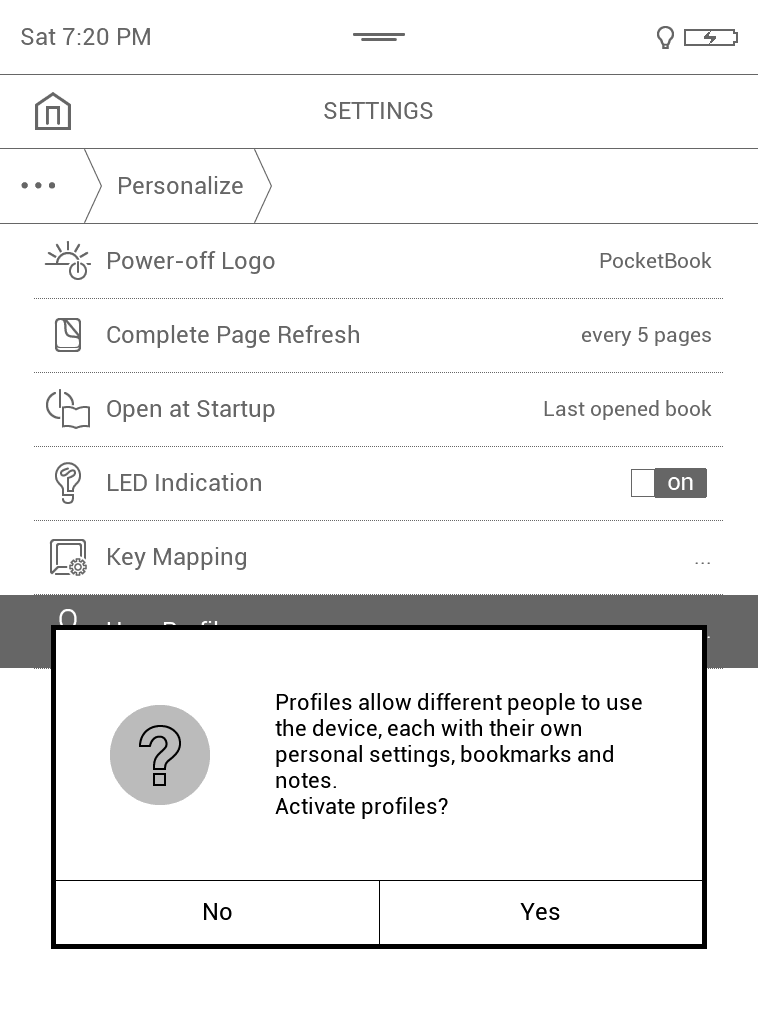
Task: Click the Complete Page Refresh icon
Action: pyautogui.click(x=68, y=335)
